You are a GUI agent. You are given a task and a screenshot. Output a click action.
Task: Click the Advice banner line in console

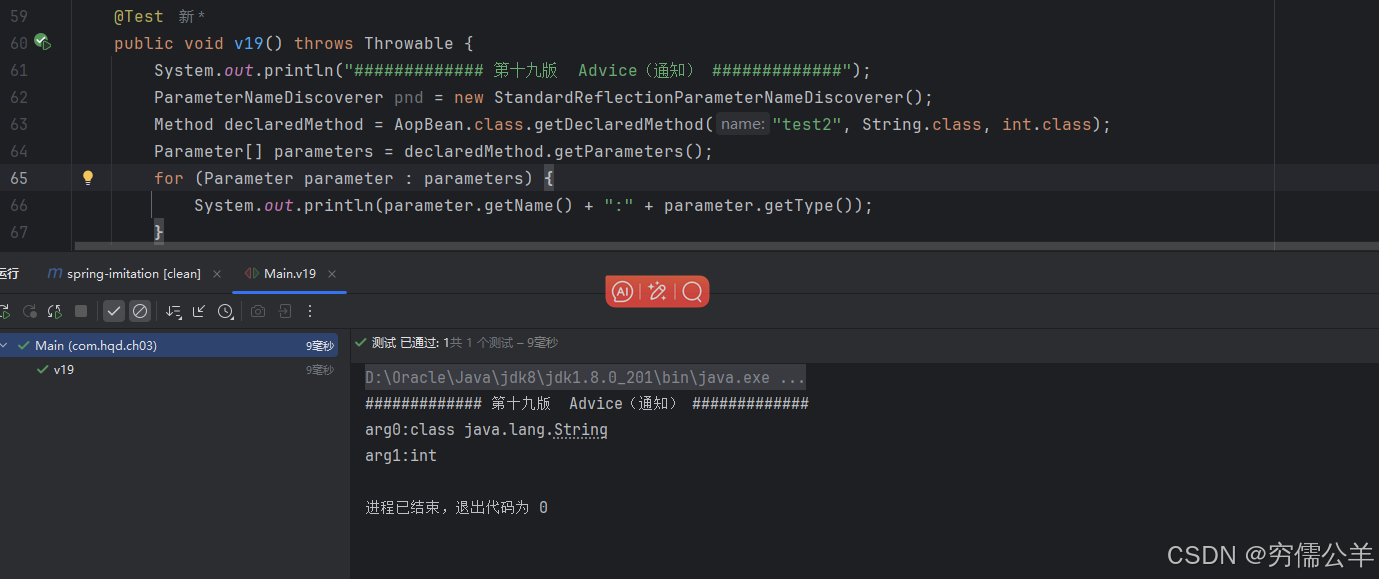pyautogui.click(x=587, y=404)
